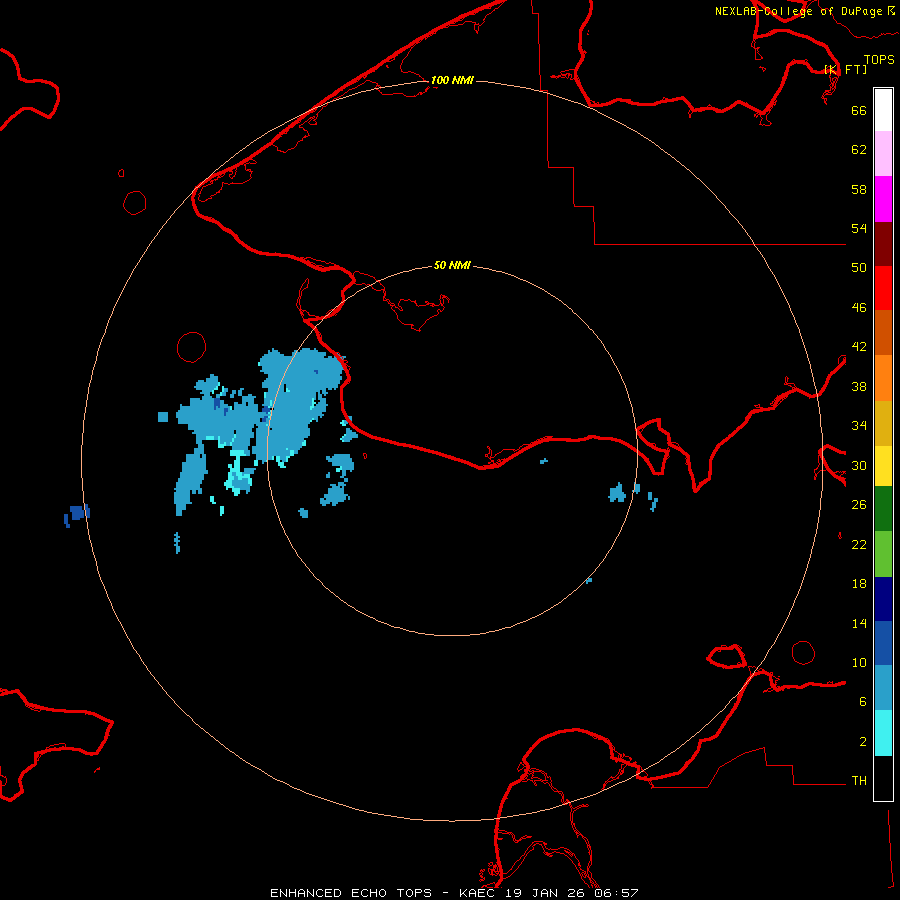Click the 06:57 timestamp in the caption
This screenshot has height=900, width=900.
pyautogui.click(x=616, y=893)
